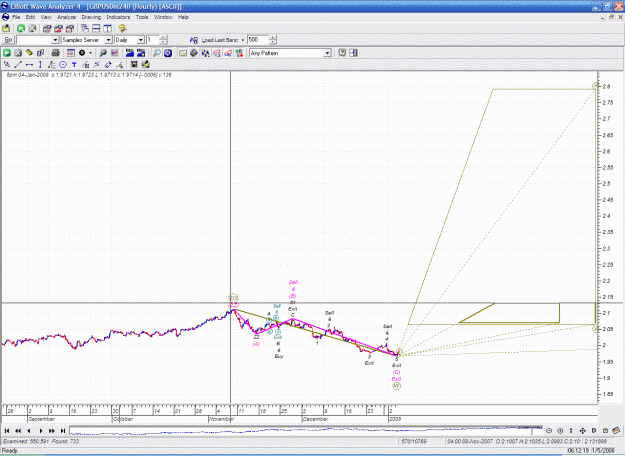Click the four-way pan arrows icon at bottom

pyautogui.click(x=582, y=430)
